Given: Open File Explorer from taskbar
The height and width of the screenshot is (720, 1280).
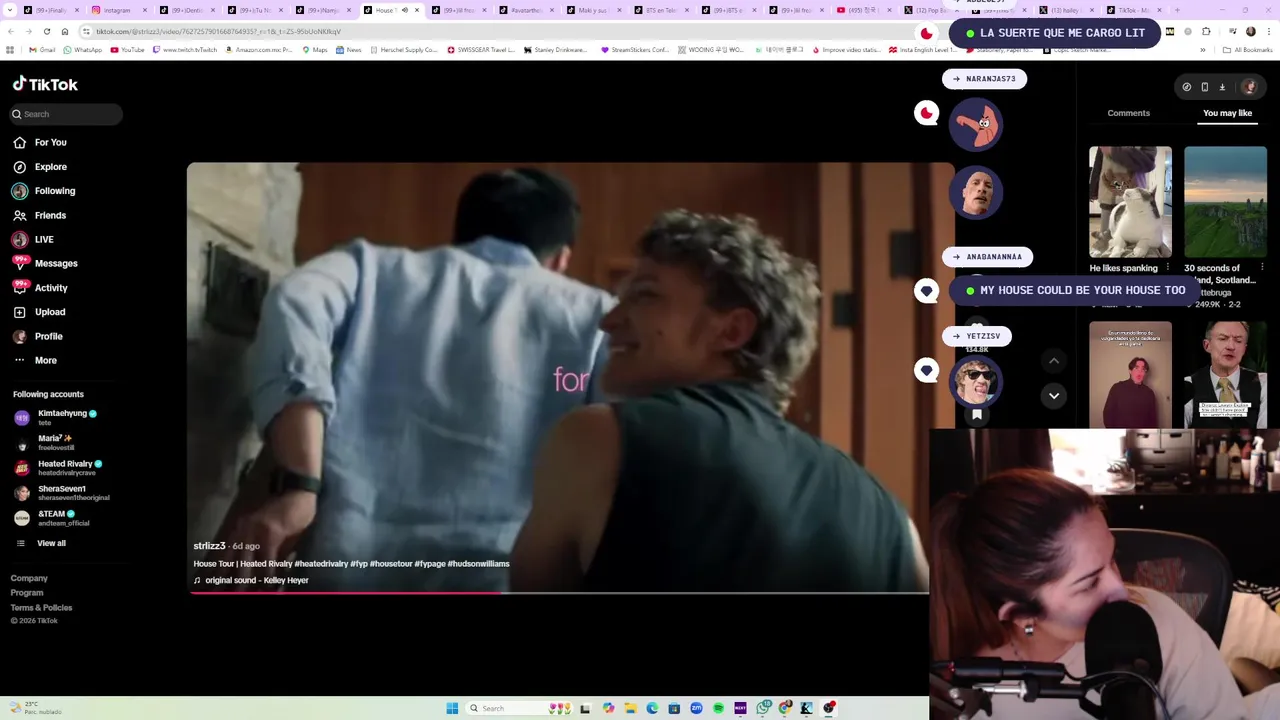Looking at the screenshot, I should 630,708.
